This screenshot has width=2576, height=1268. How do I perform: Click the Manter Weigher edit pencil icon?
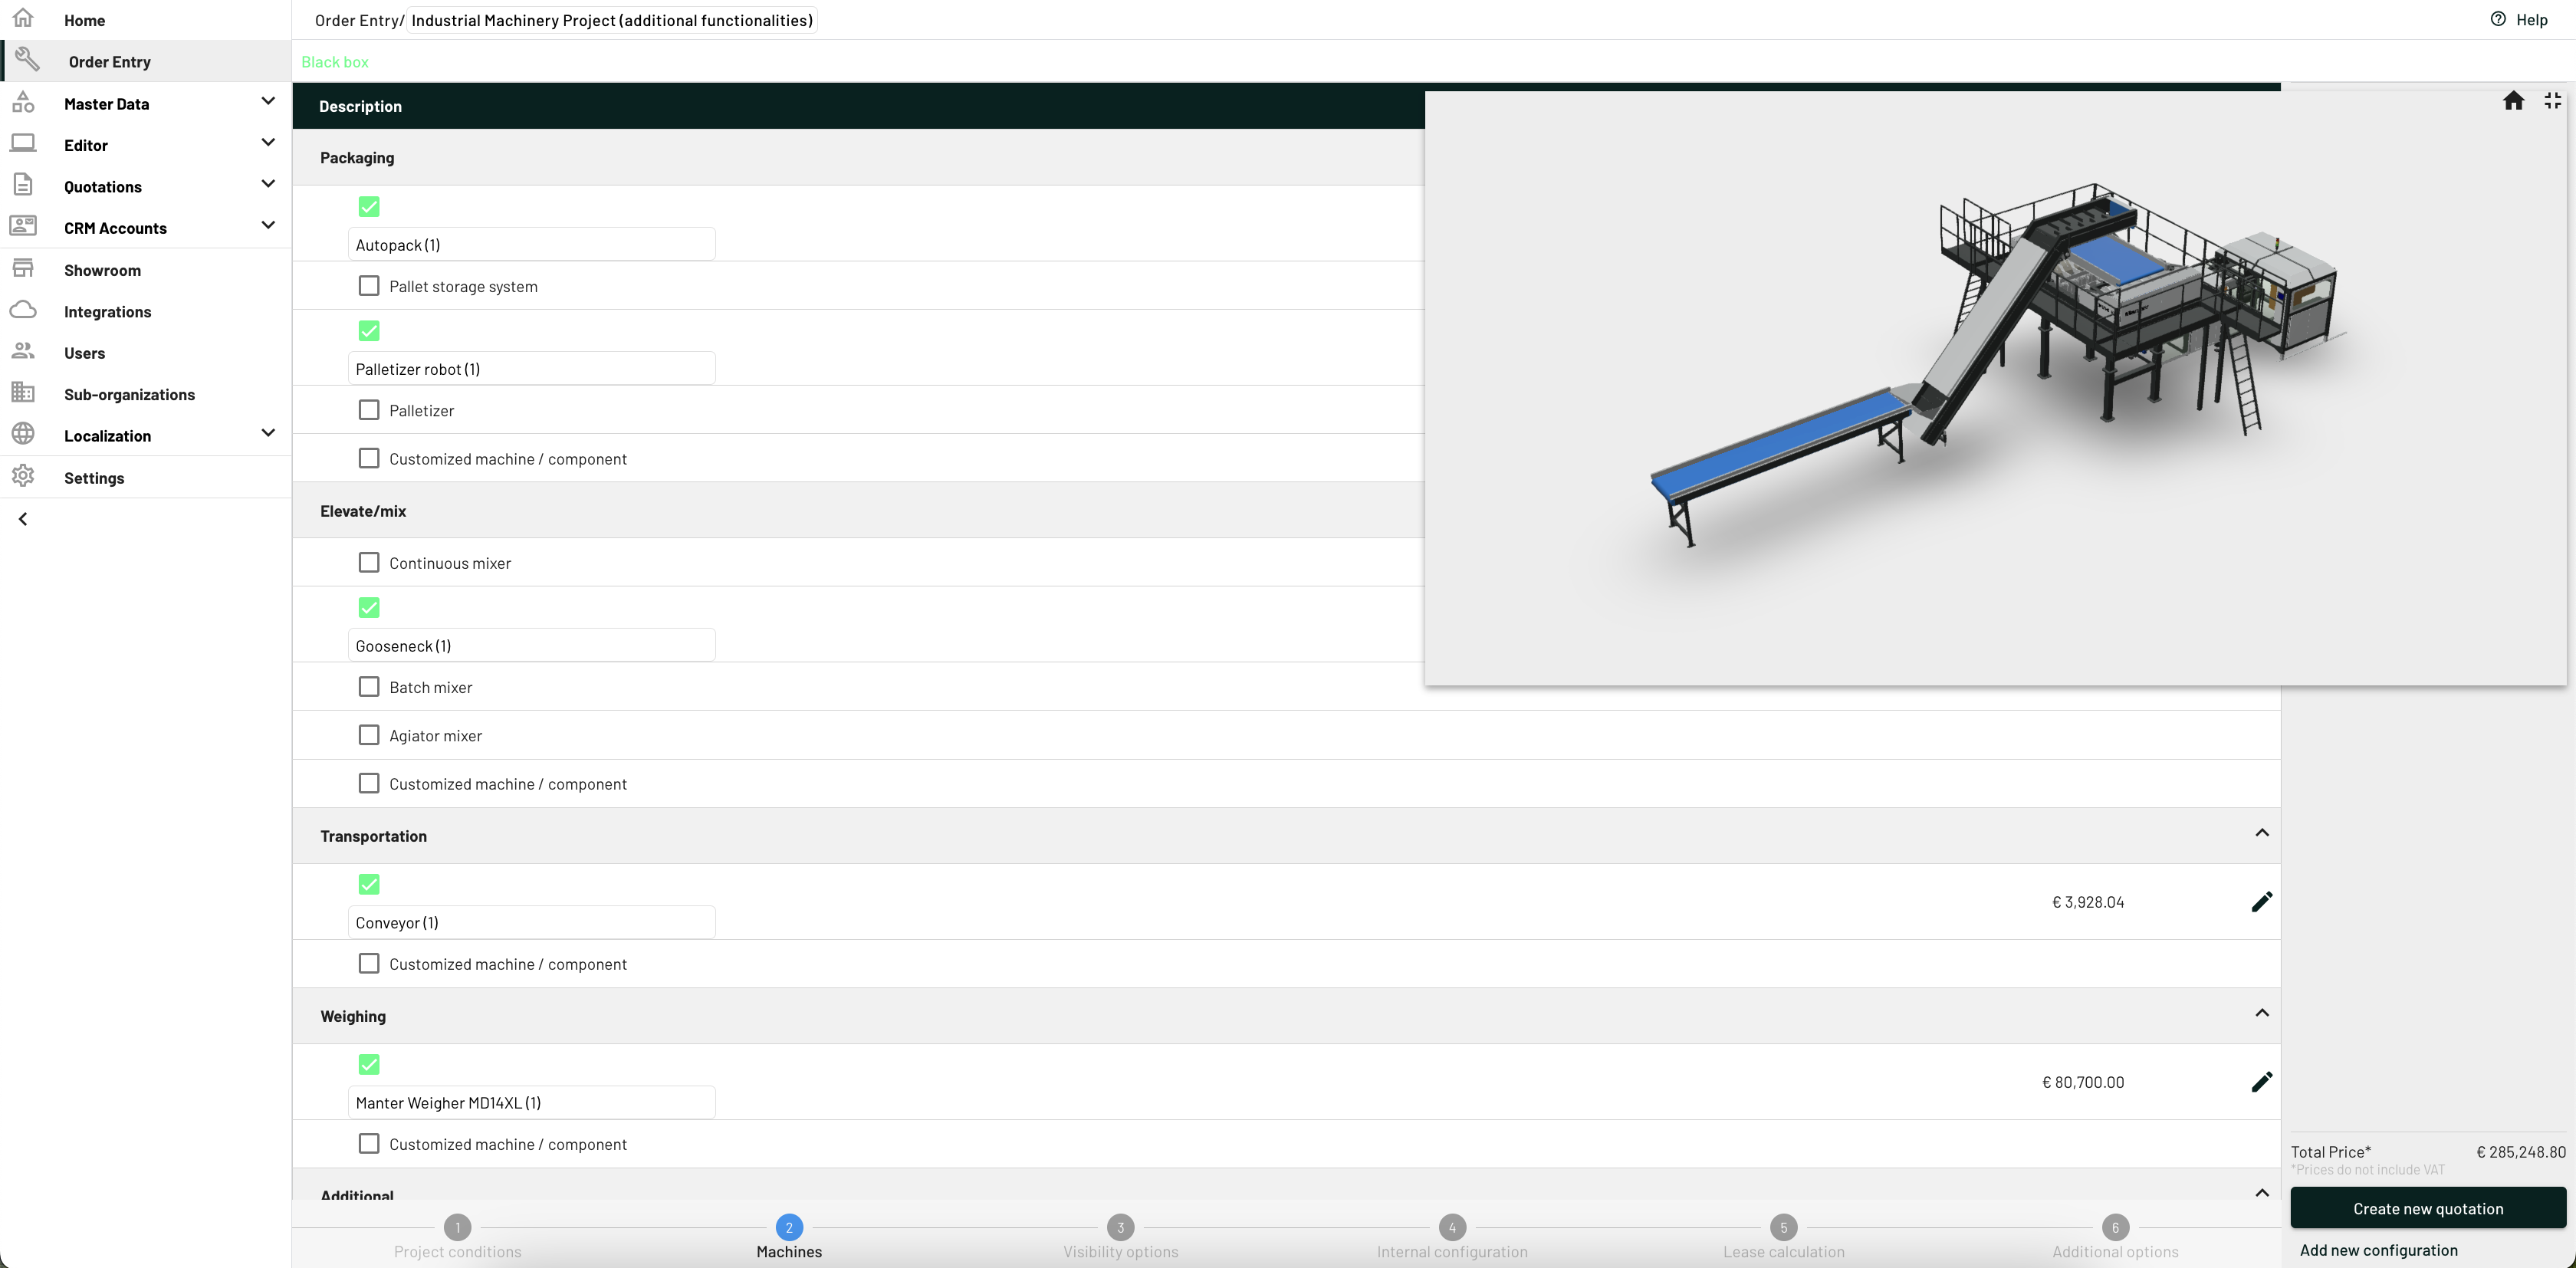[x=2261, y=1082]
